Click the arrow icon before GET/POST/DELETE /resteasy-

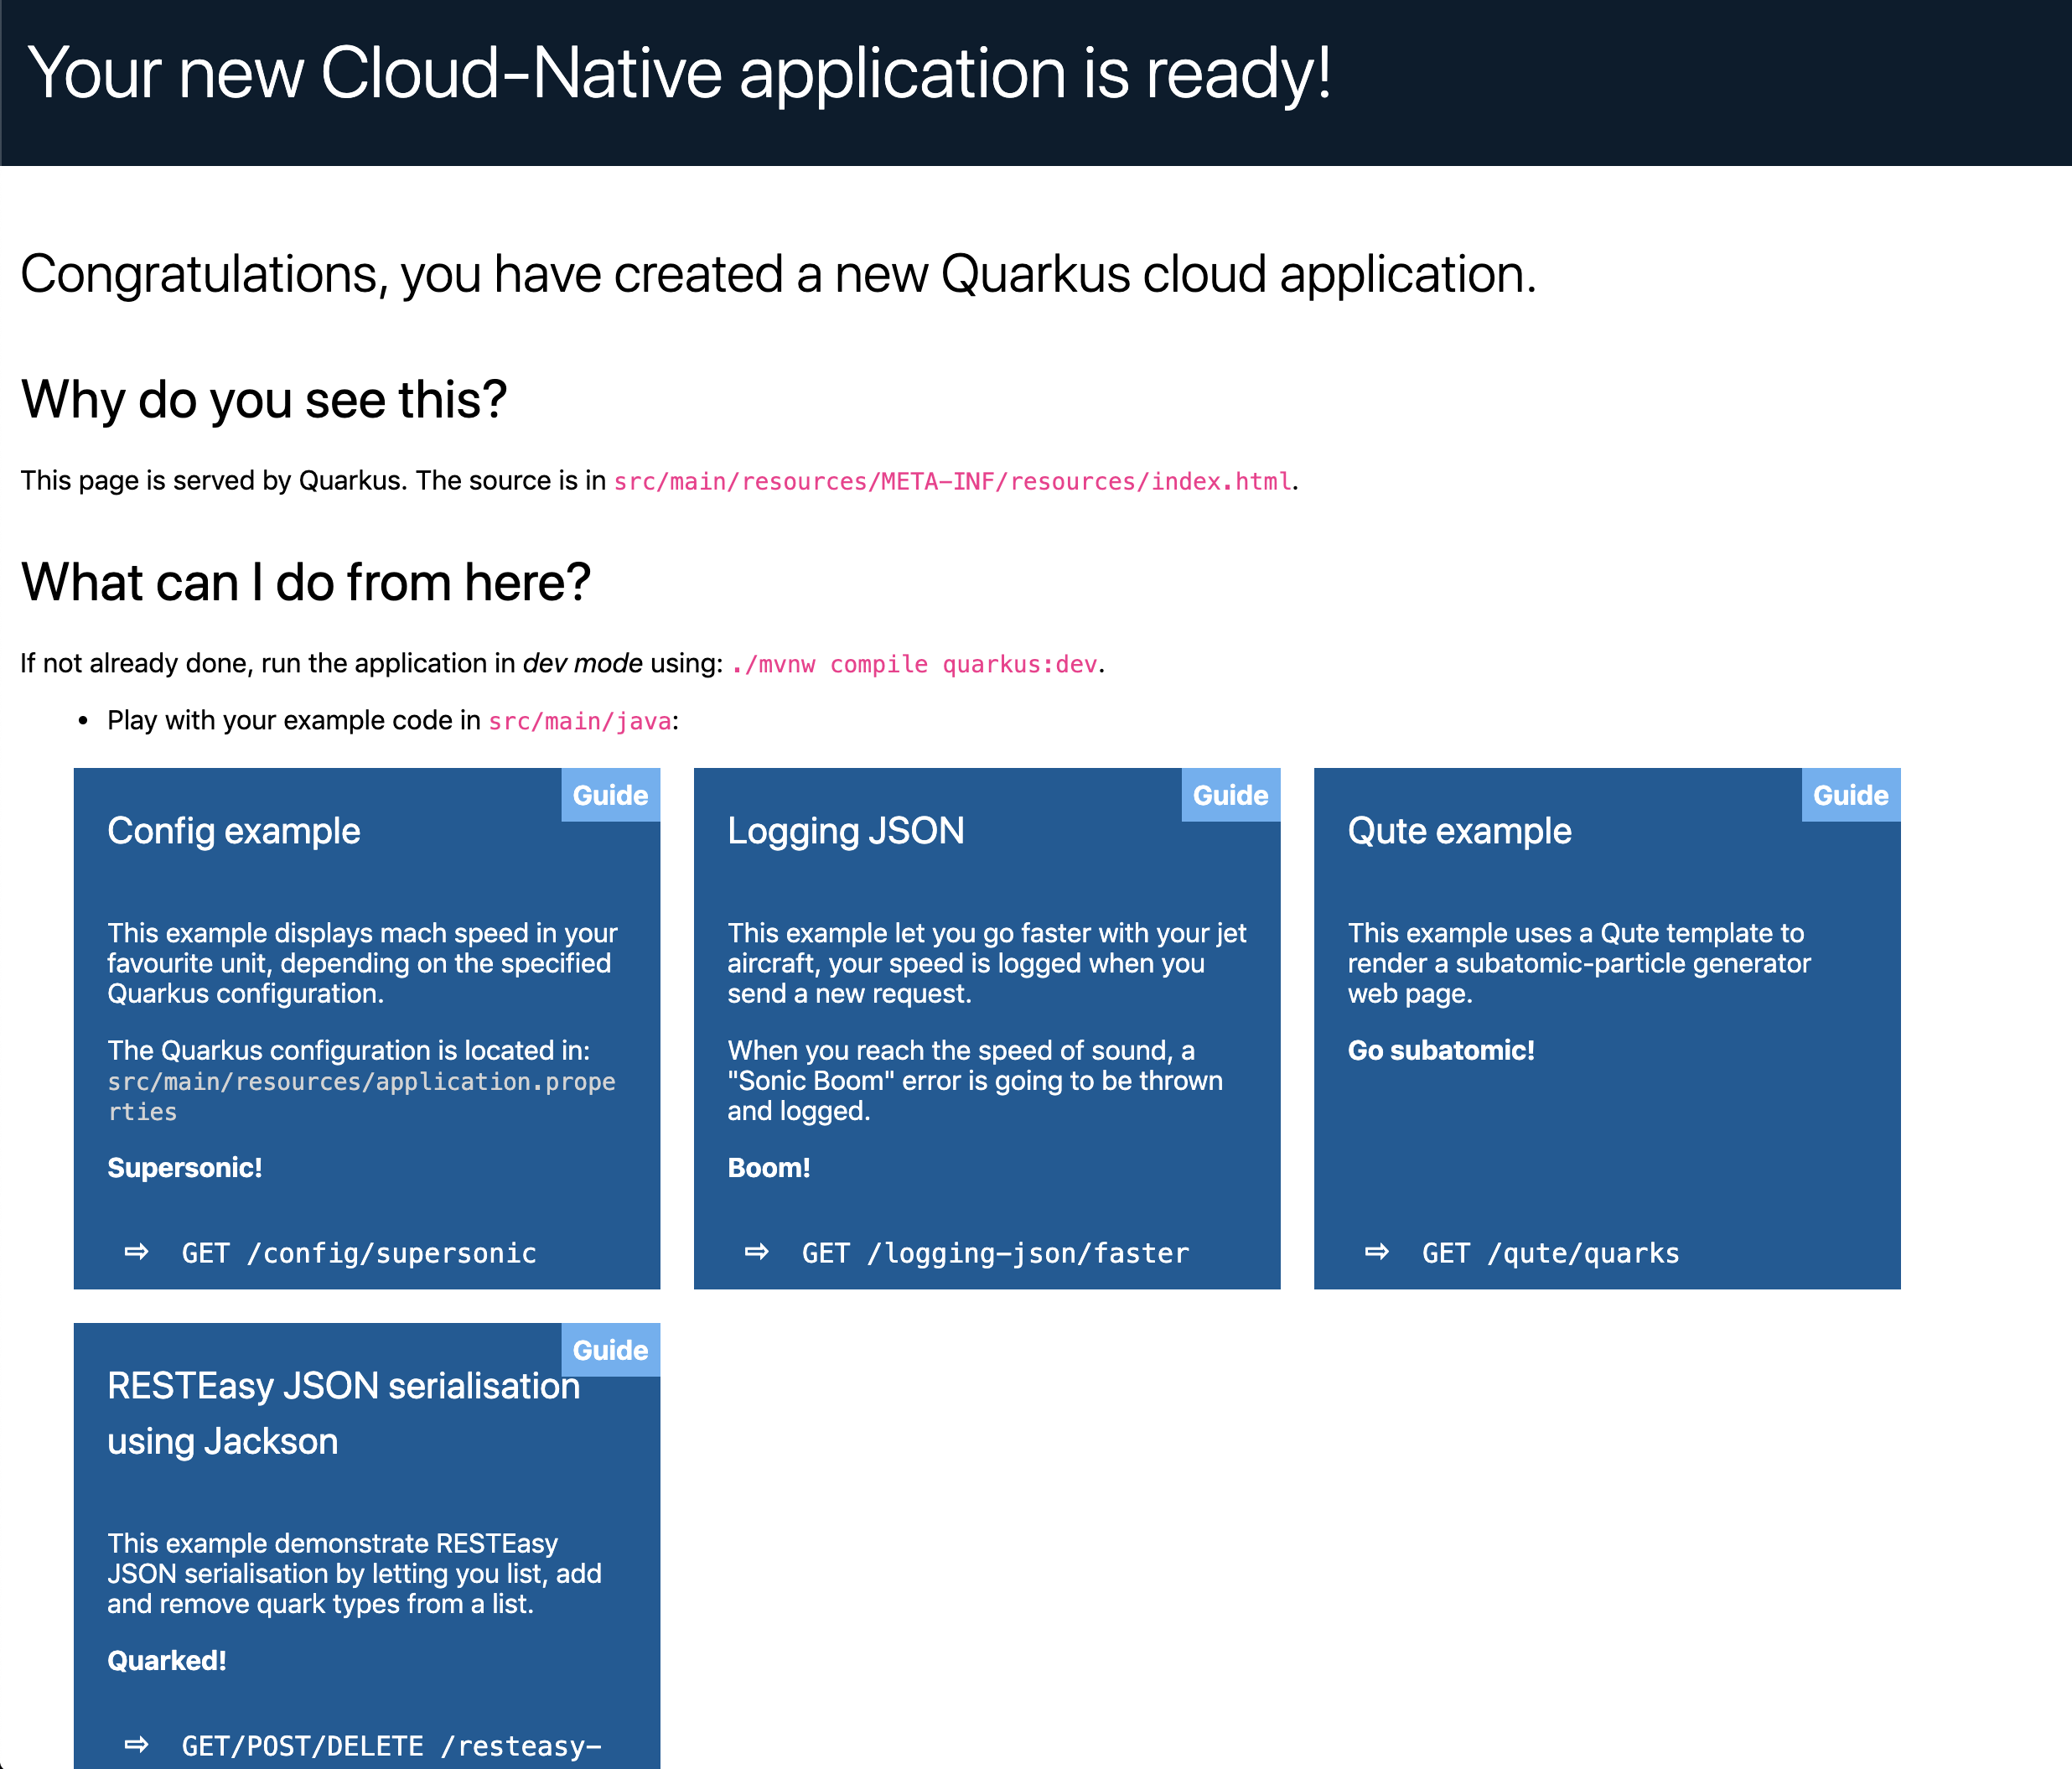[x=137, y=1745]
